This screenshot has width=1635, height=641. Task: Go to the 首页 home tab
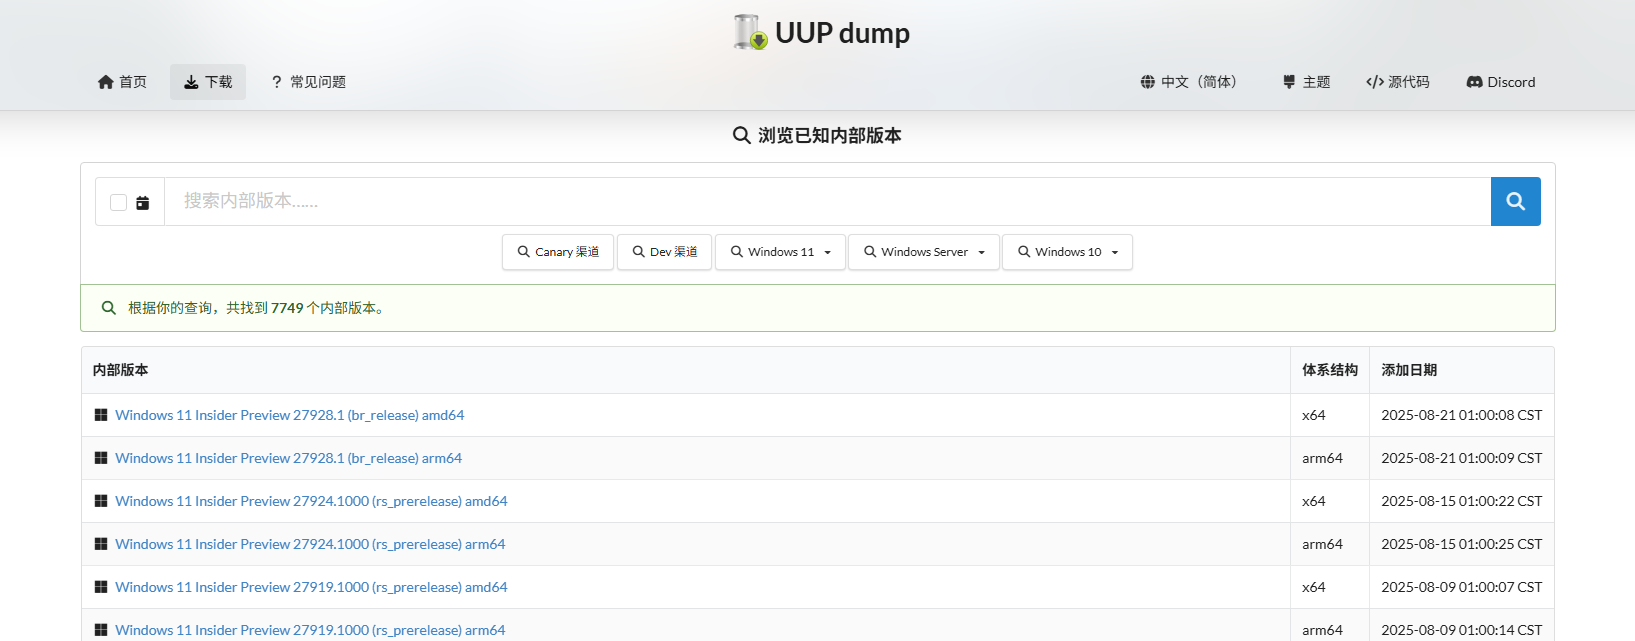122,82
